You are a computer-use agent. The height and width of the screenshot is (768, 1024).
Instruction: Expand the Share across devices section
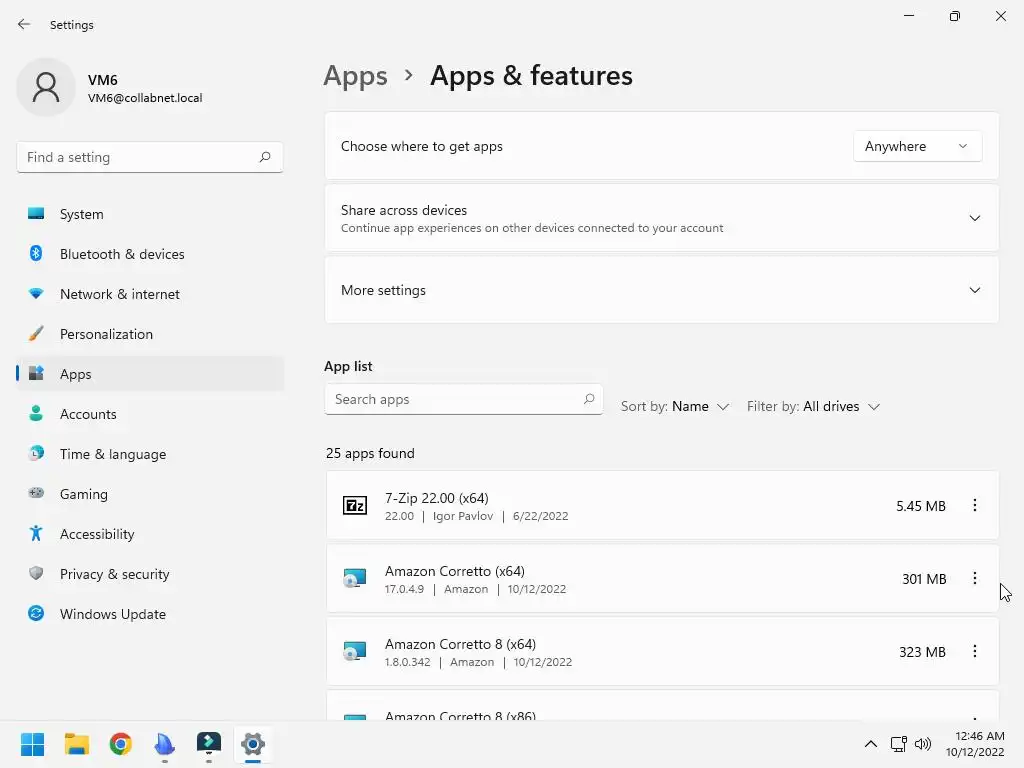pyautogui.click(x=974, y=218)
